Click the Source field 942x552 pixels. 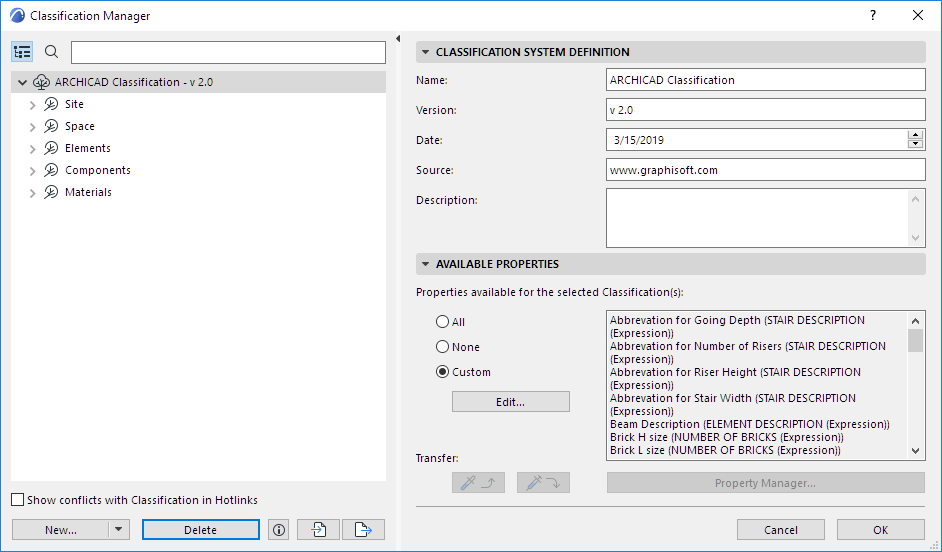tap(765, 170)
